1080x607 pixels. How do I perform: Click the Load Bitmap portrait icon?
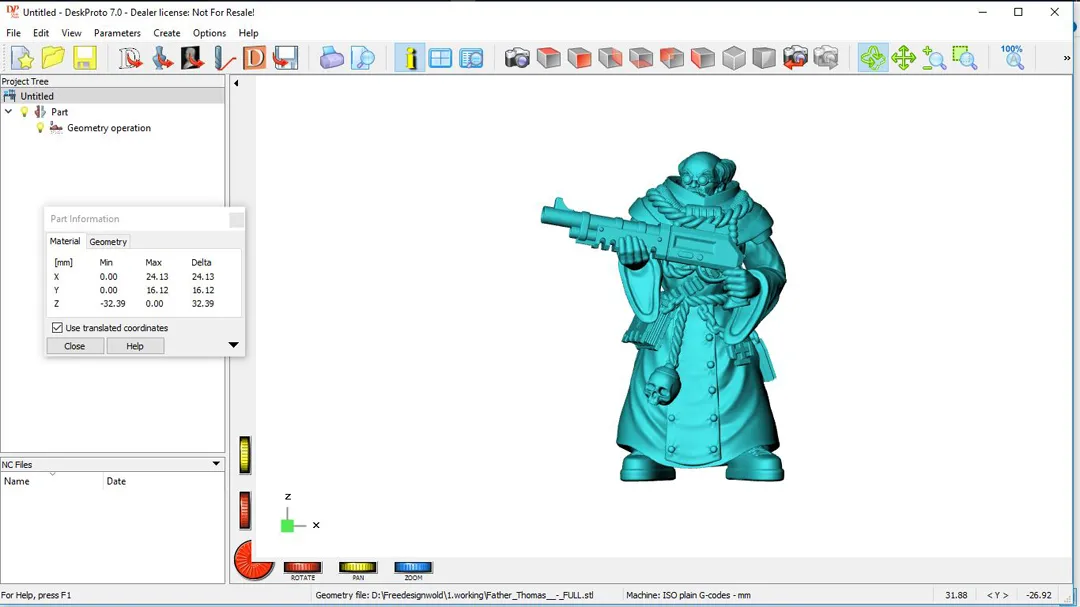pyautogui.click(x=192, y=58)
